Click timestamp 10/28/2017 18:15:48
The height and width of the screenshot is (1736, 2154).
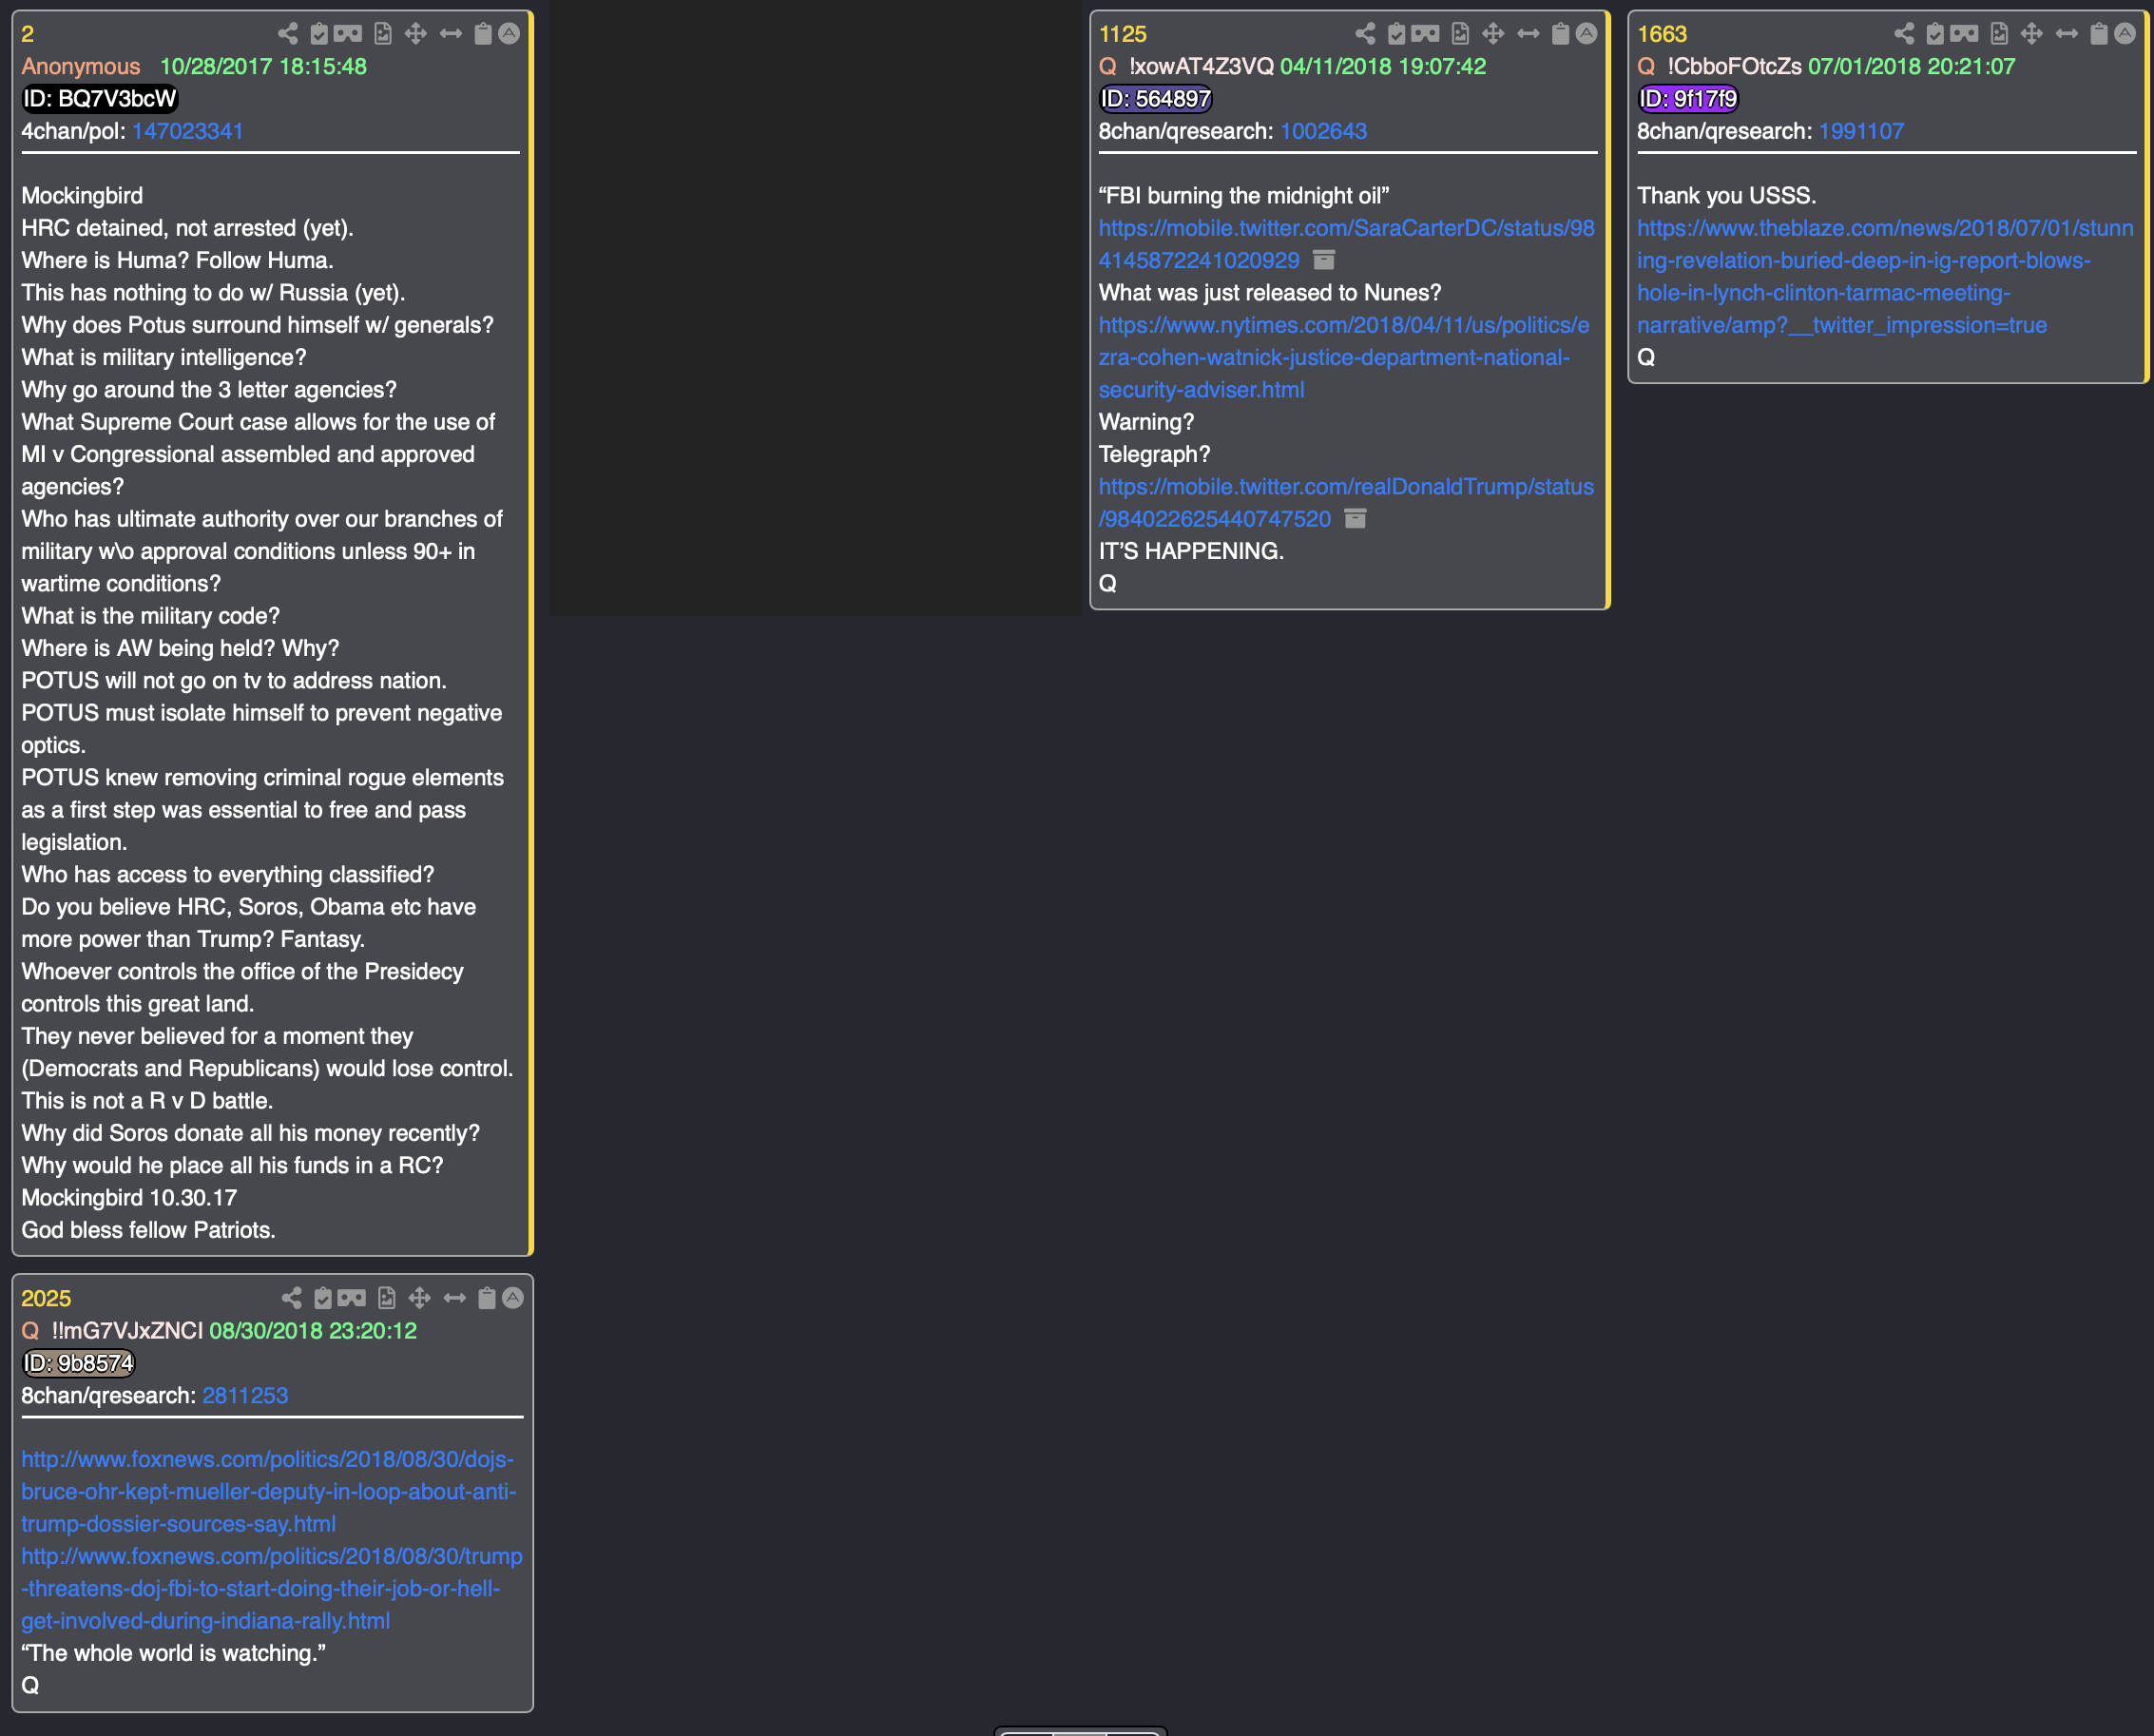tap(263, 66)
